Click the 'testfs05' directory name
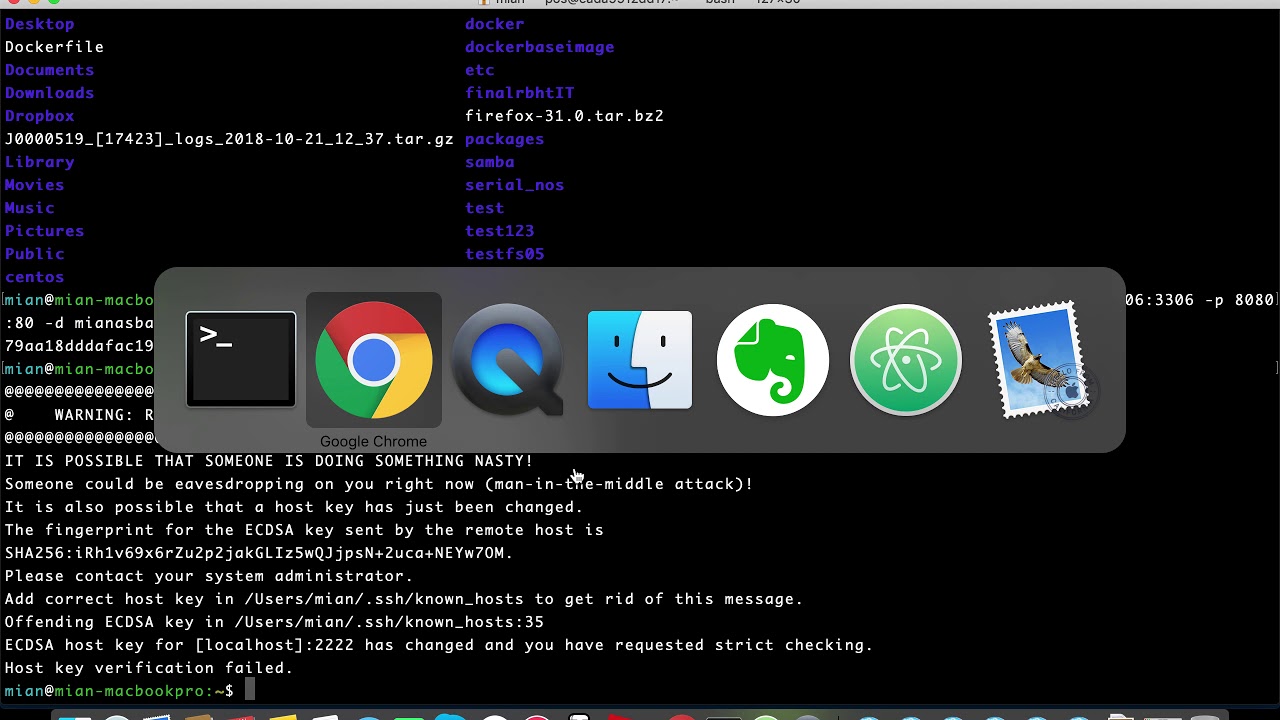The width and height of the screenshot is (1280, 720). point(504,254)
